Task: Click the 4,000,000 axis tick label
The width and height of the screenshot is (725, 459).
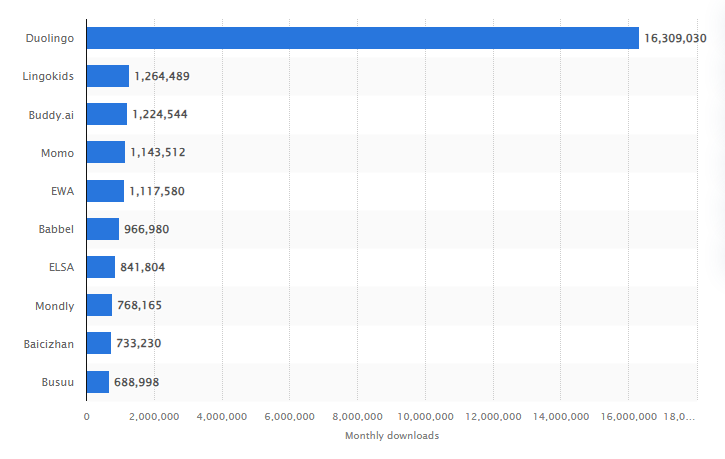Action: pos(221,416)
